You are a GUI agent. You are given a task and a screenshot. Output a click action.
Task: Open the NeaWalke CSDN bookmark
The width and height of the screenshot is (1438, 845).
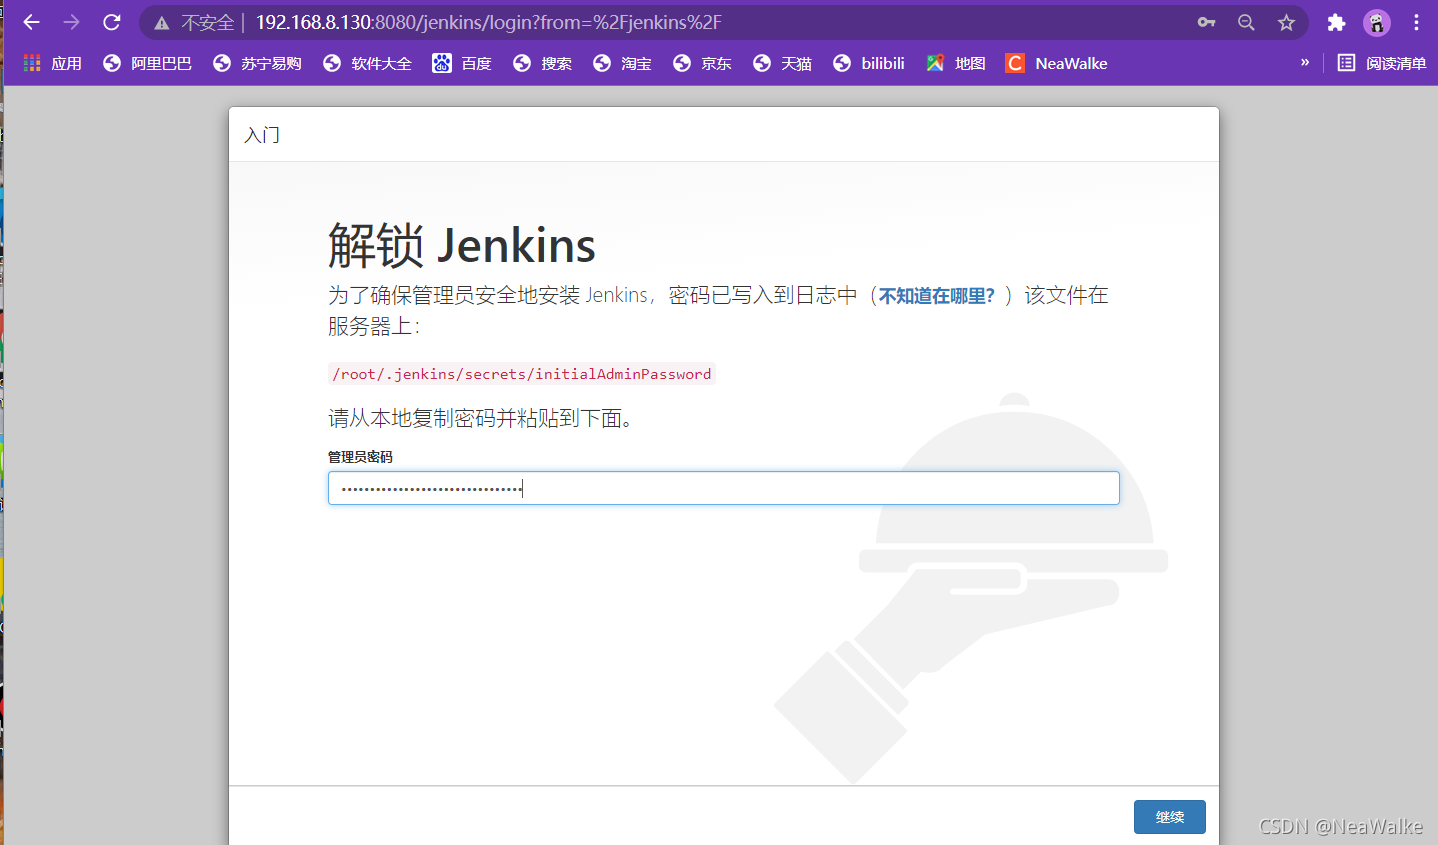[x=1057, y=63]
